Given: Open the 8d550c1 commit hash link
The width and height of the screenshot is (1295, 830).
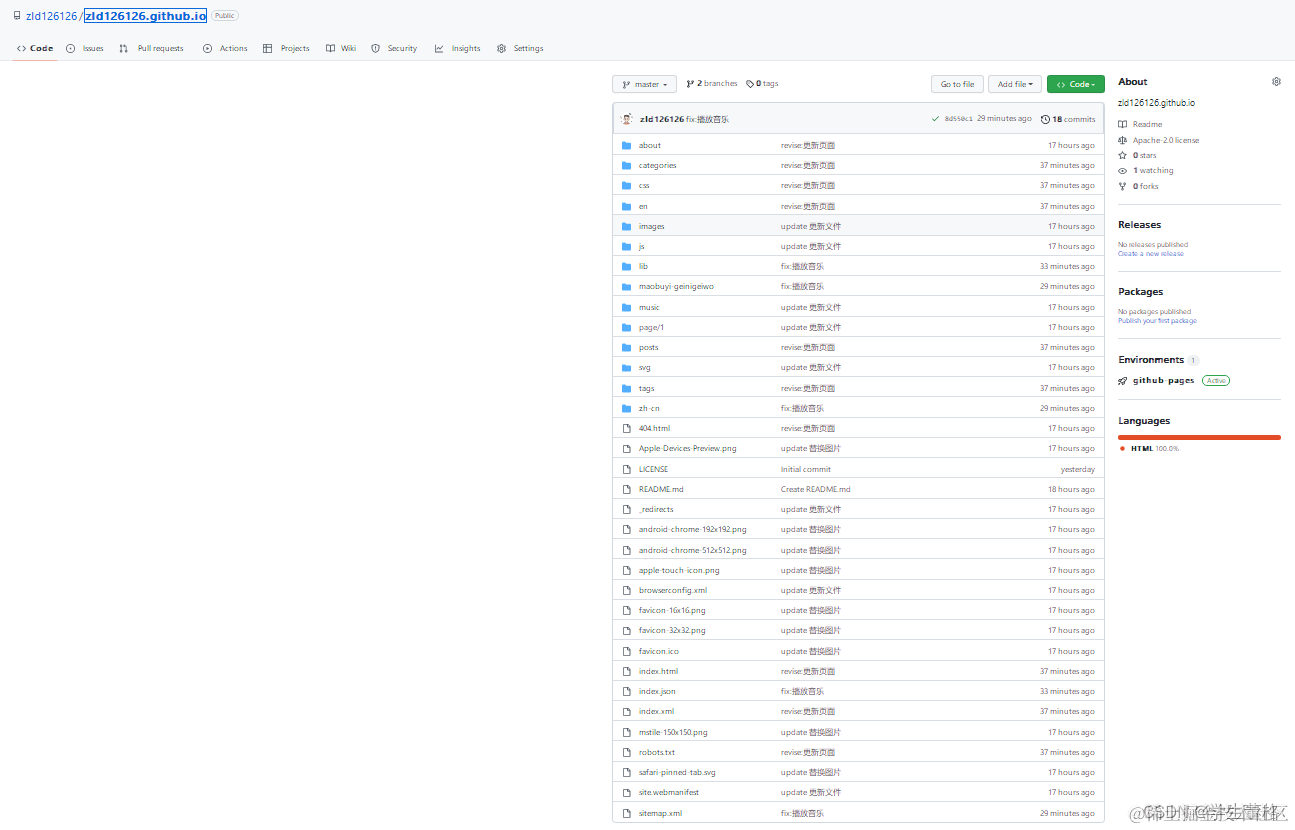Looking at the screenshot, I should [x=959, y=119].
